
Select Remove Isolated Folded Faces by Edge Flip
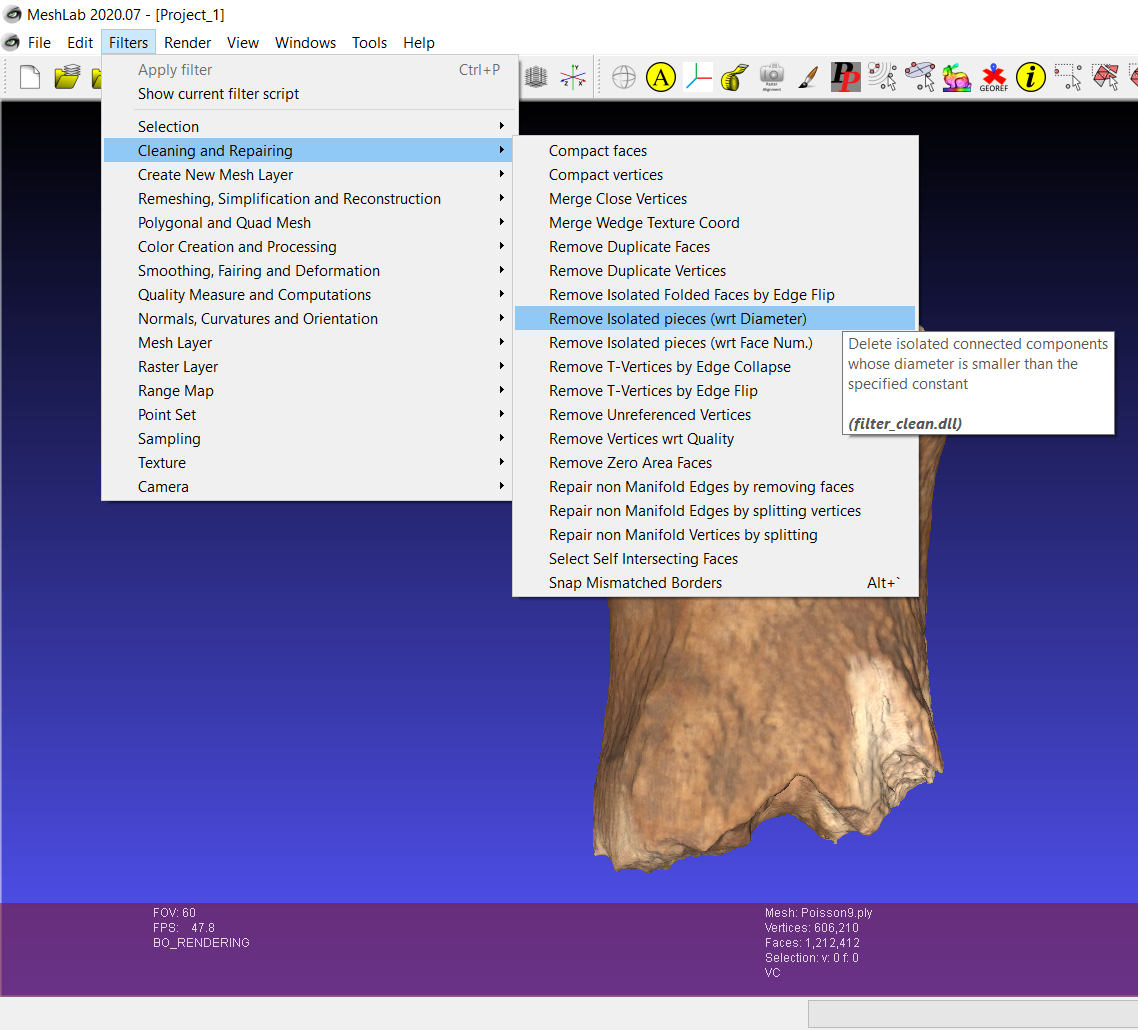715,294
